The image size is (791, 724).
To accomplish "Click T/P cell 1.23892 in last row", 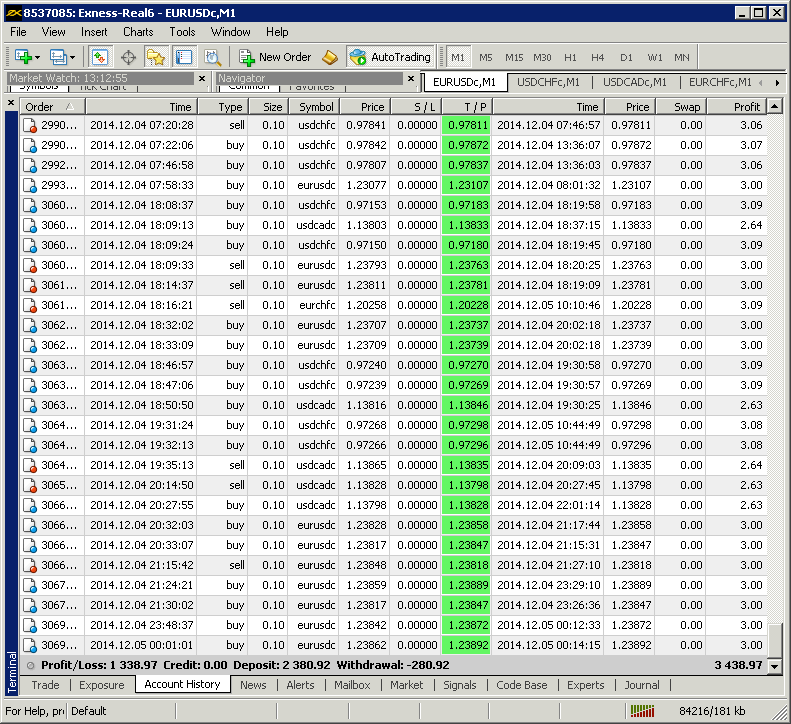I will 467,645.
